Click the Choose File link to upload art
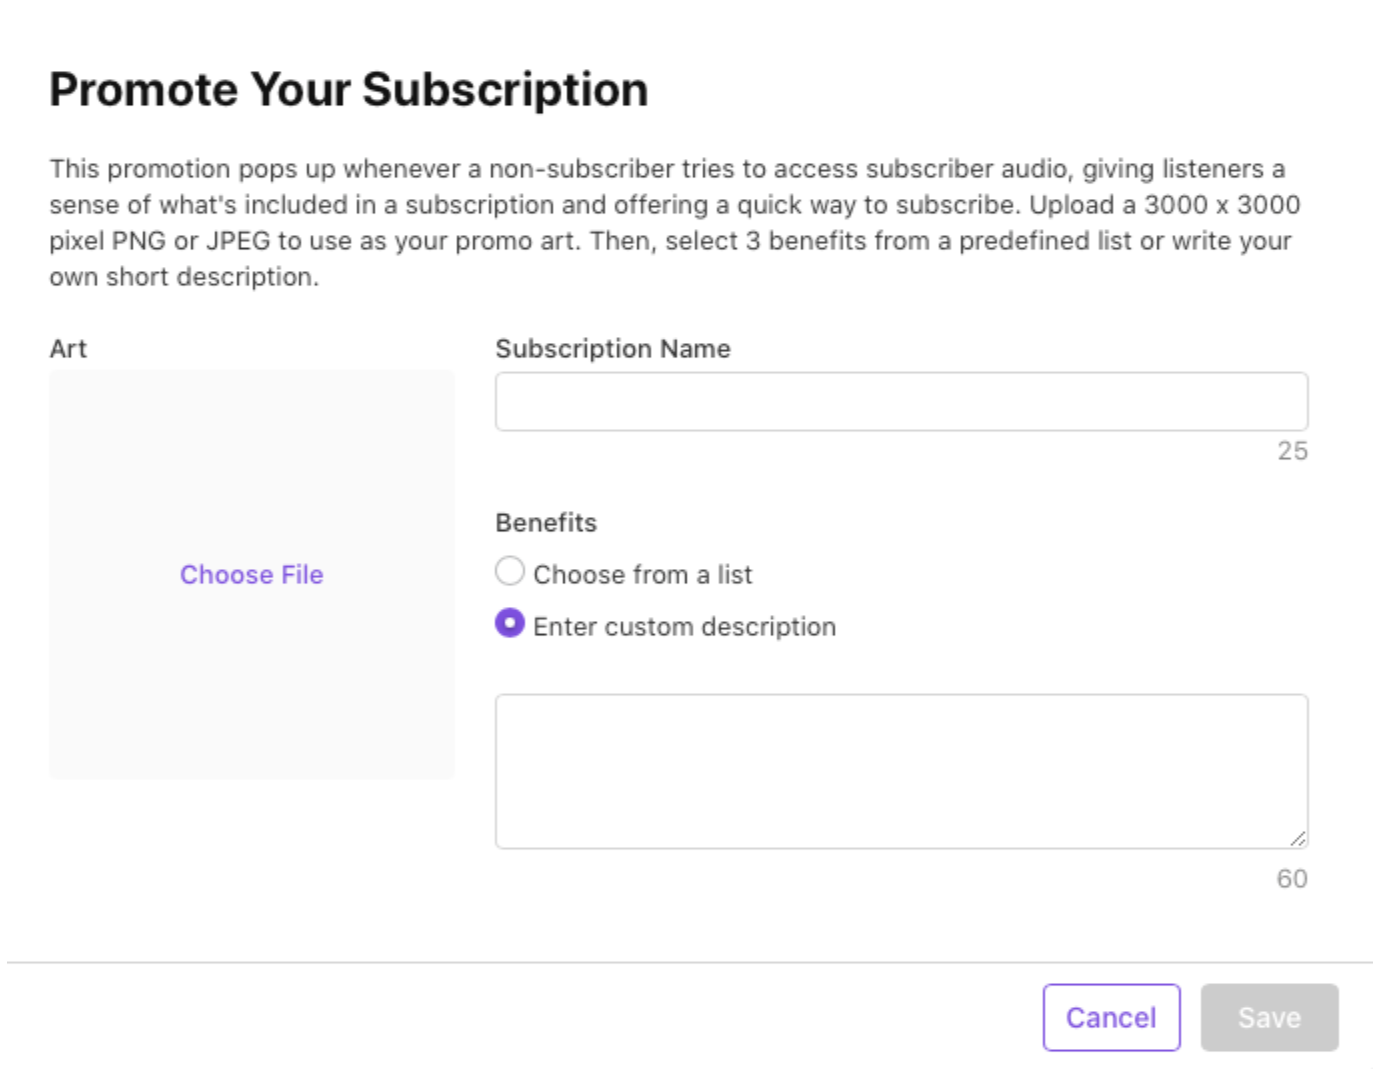Viewport: 1385px width, 1069px height. click(x=251, y=575)
